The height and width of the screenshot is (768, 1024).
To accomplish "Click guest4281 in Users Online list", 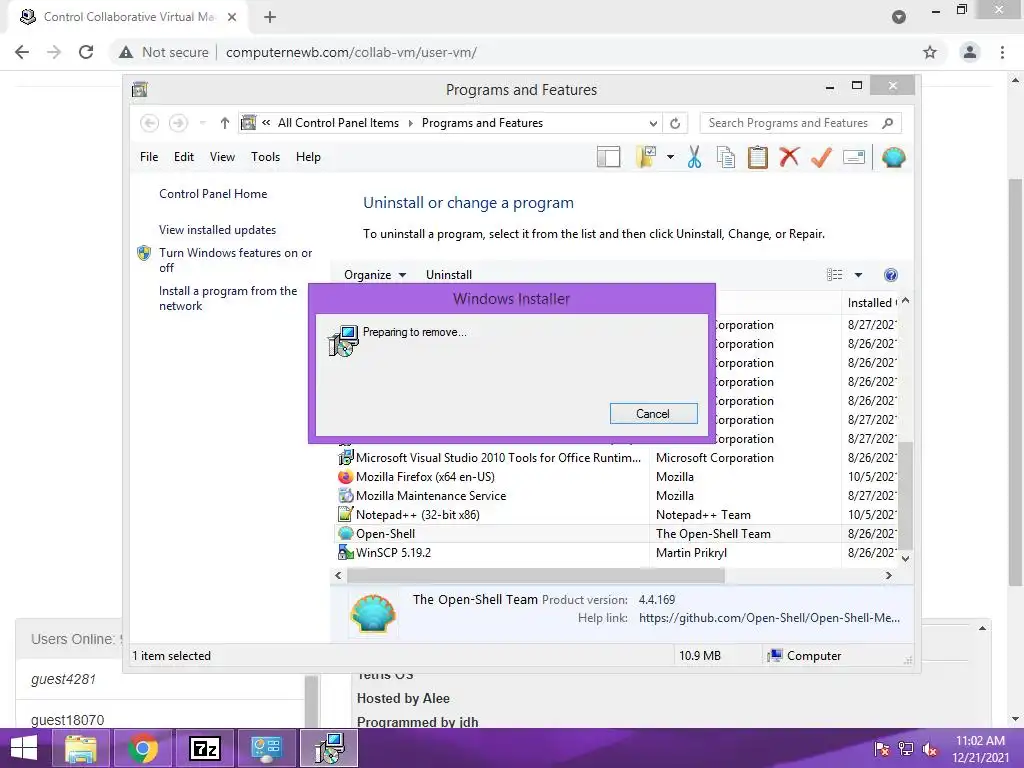I will 63,679.
